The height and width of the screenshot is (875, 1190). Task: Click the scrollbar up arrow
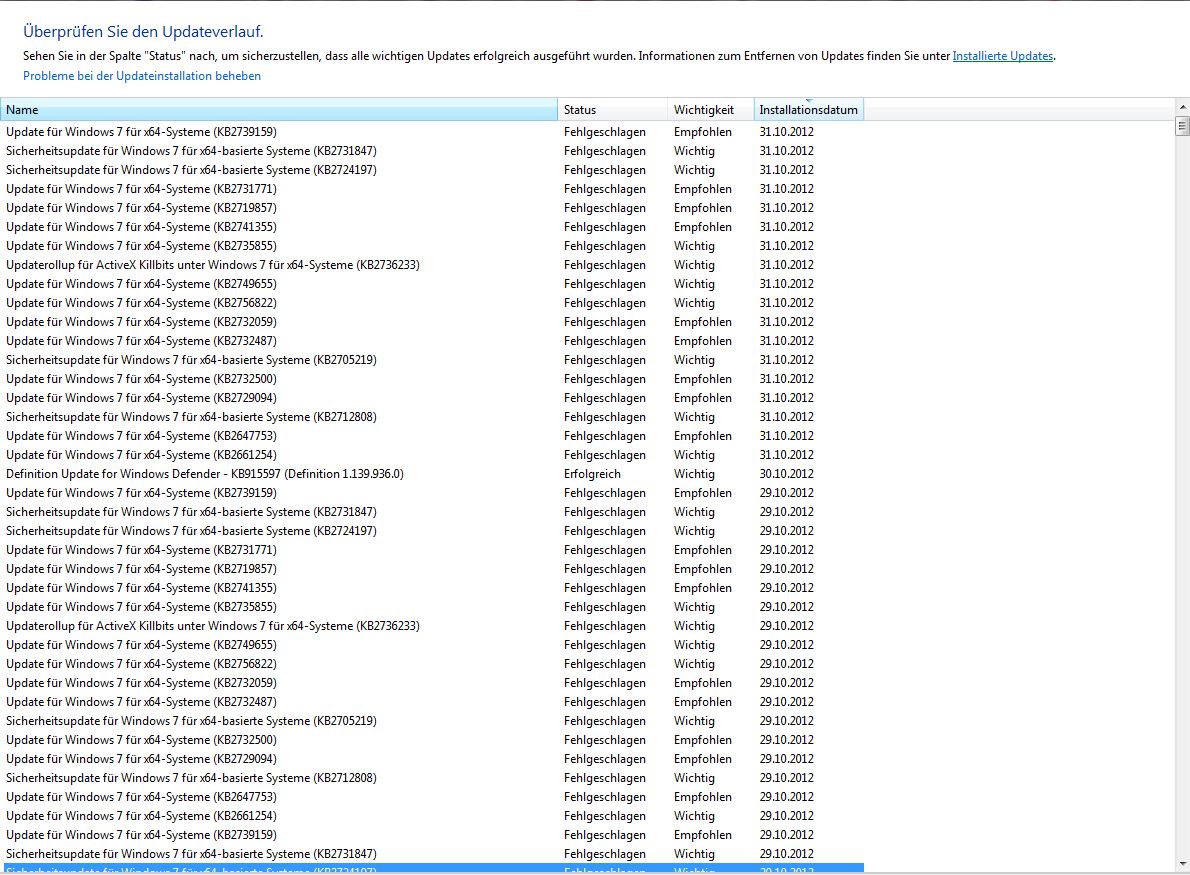point(1182,107)
